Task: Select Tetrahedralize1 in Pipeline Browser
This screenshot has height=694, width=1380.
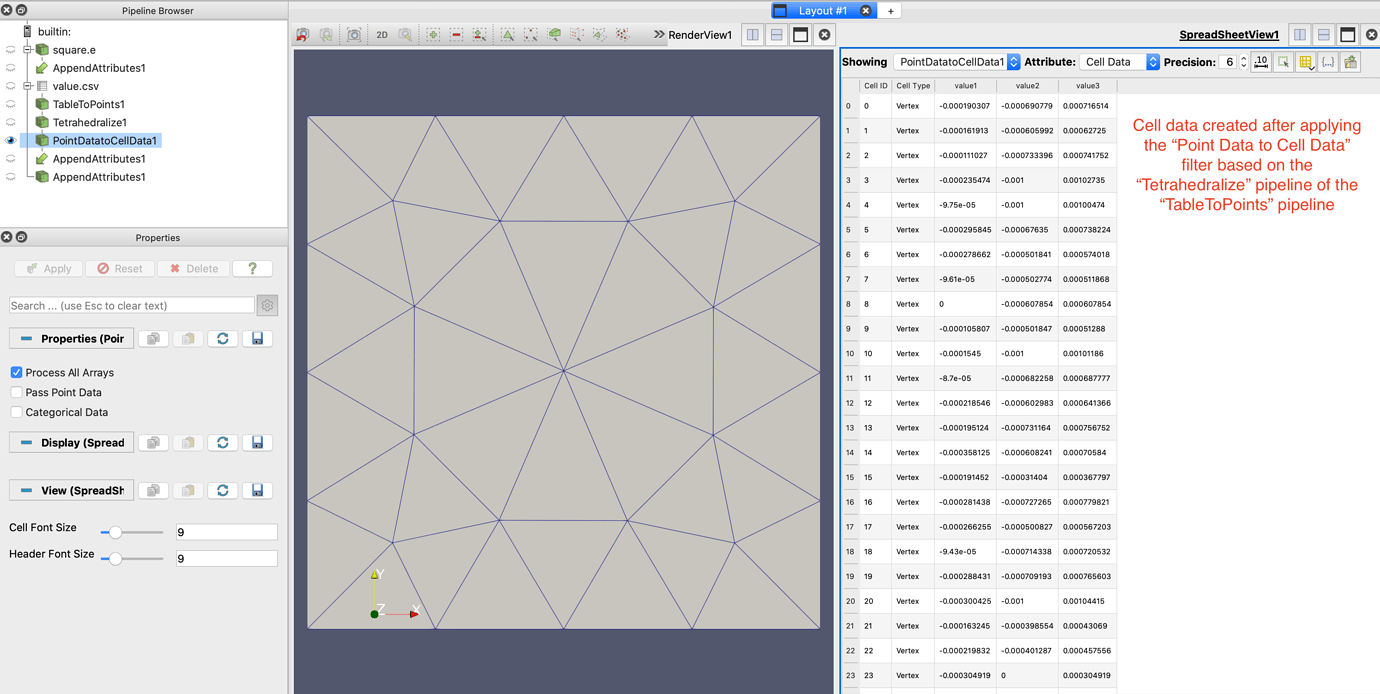Action: [89, 122]
